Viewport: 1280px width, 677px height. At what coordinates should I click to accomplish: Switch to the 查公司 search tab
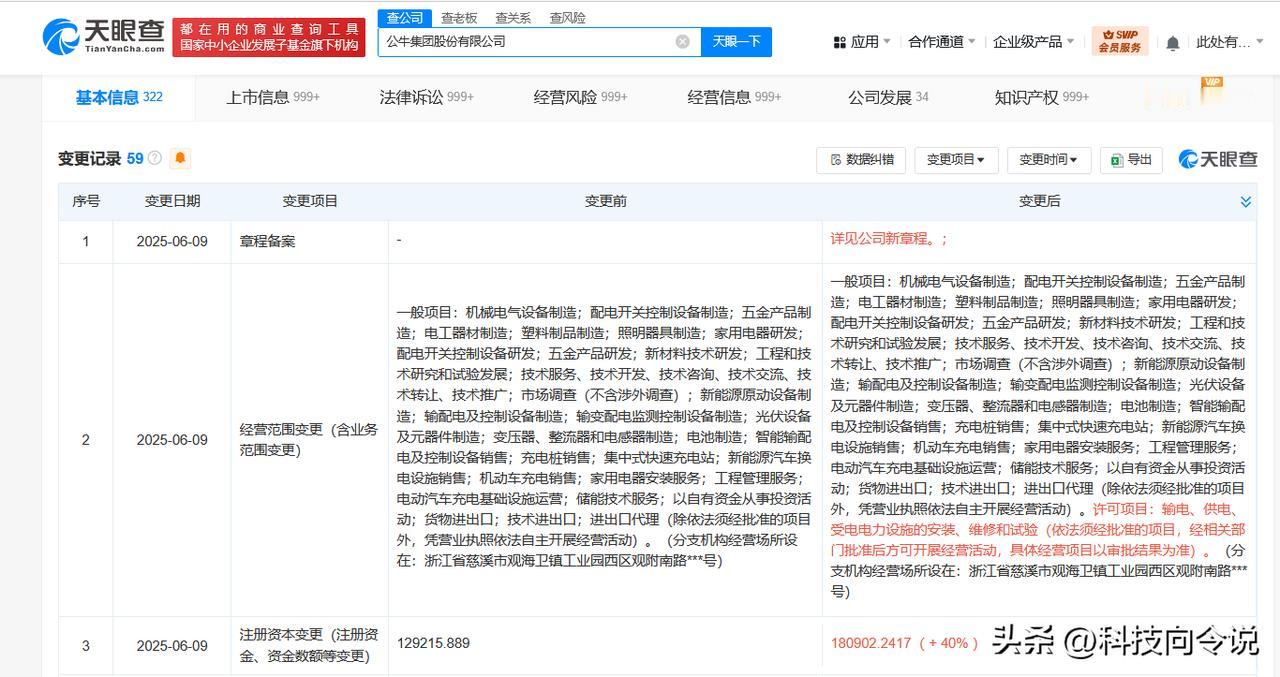tap(405, 18)
